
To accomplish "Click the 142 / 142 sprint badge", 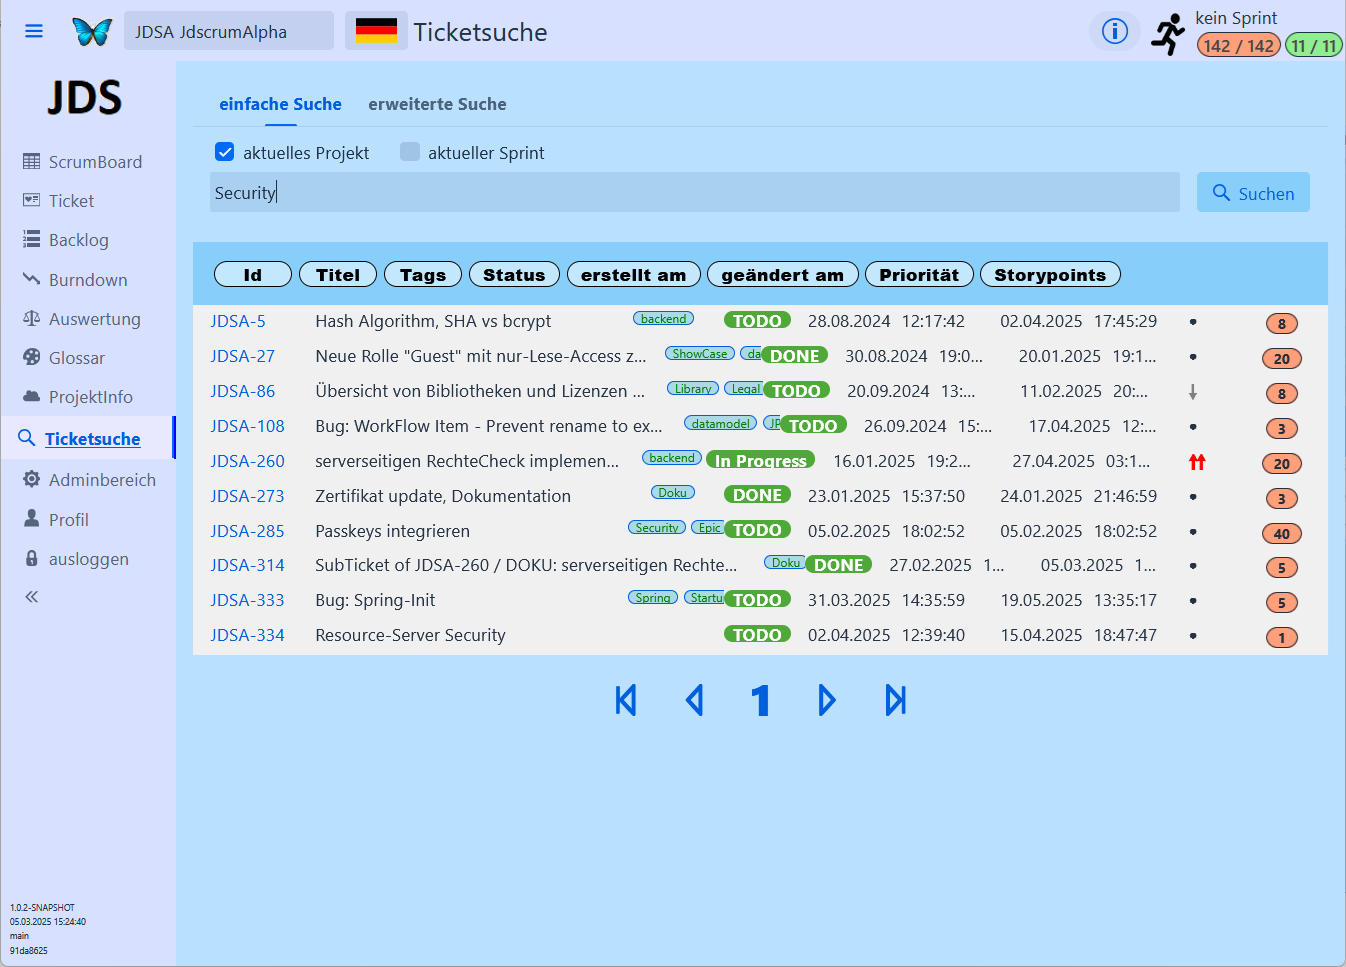I will click(1239, 46).
